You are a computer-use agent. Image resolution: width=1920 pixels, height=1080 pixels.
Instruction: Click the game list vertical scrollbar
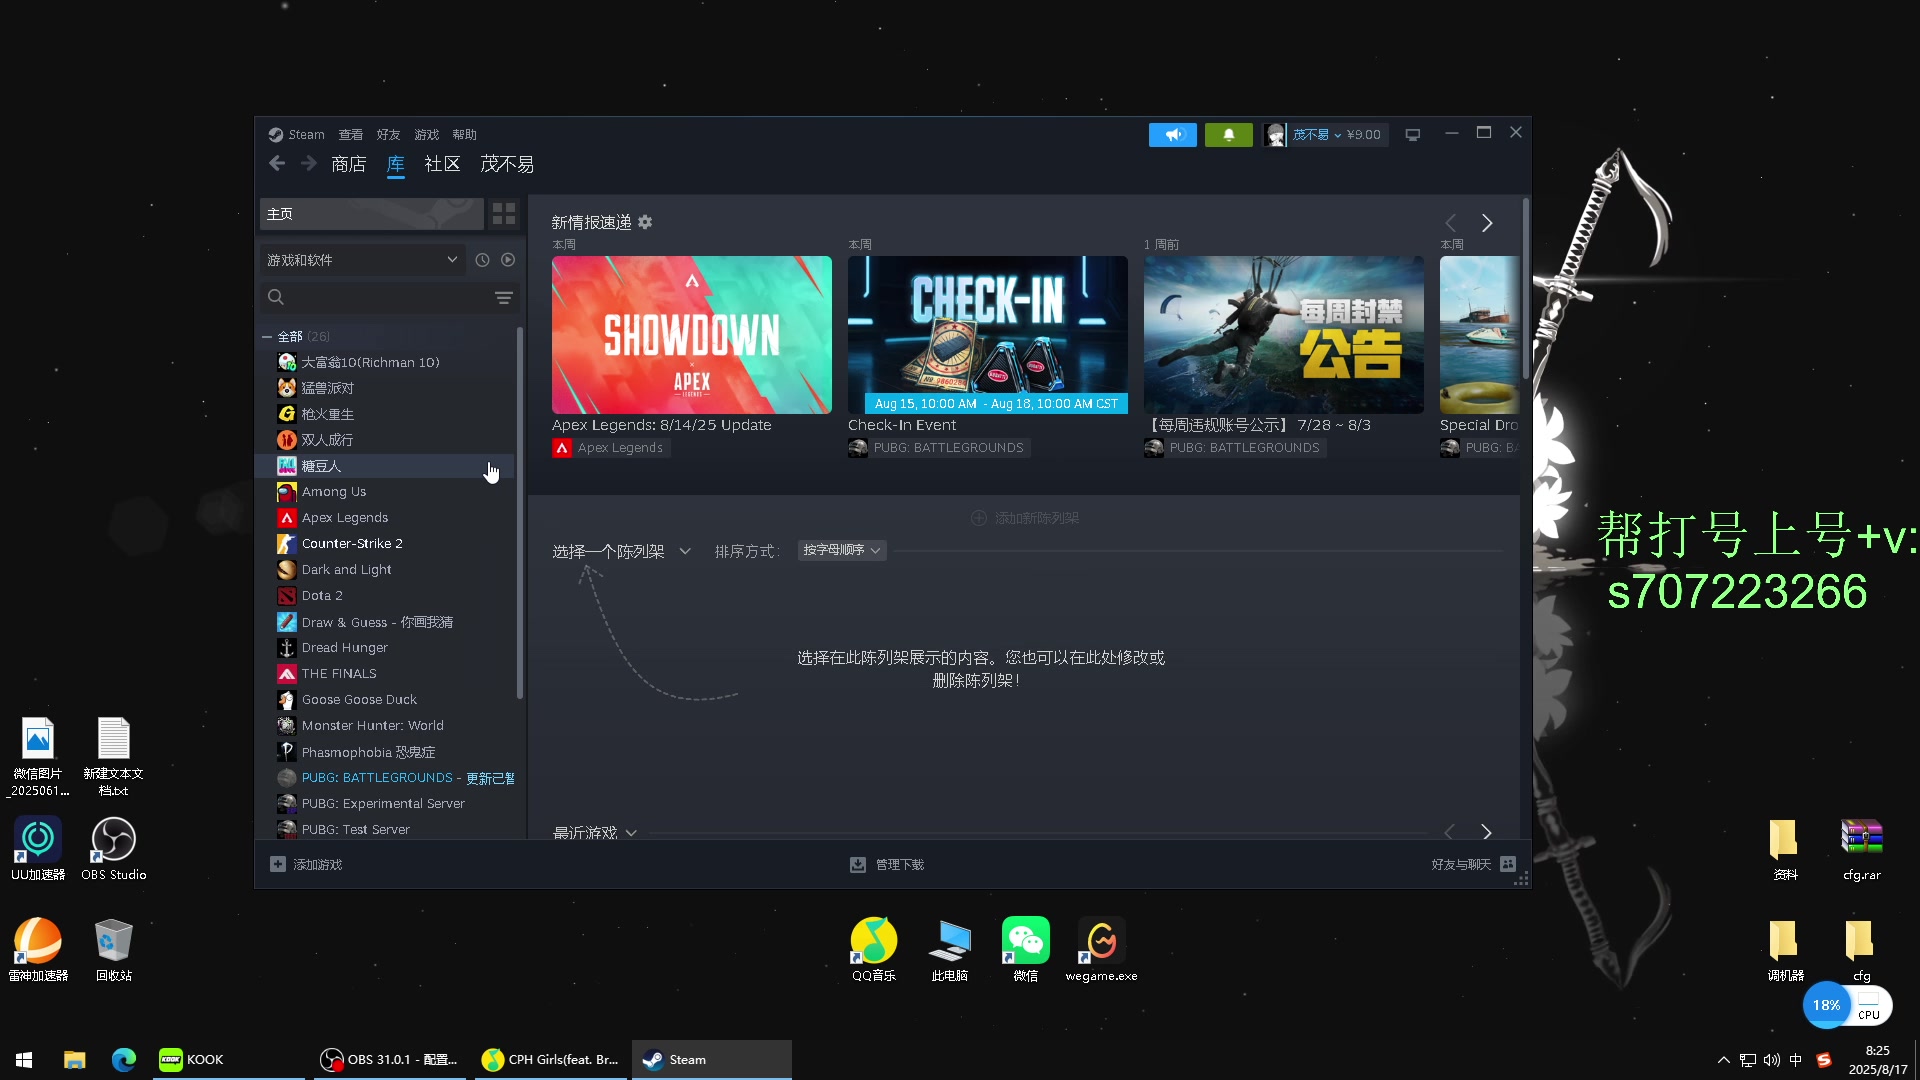pos(520,513)
